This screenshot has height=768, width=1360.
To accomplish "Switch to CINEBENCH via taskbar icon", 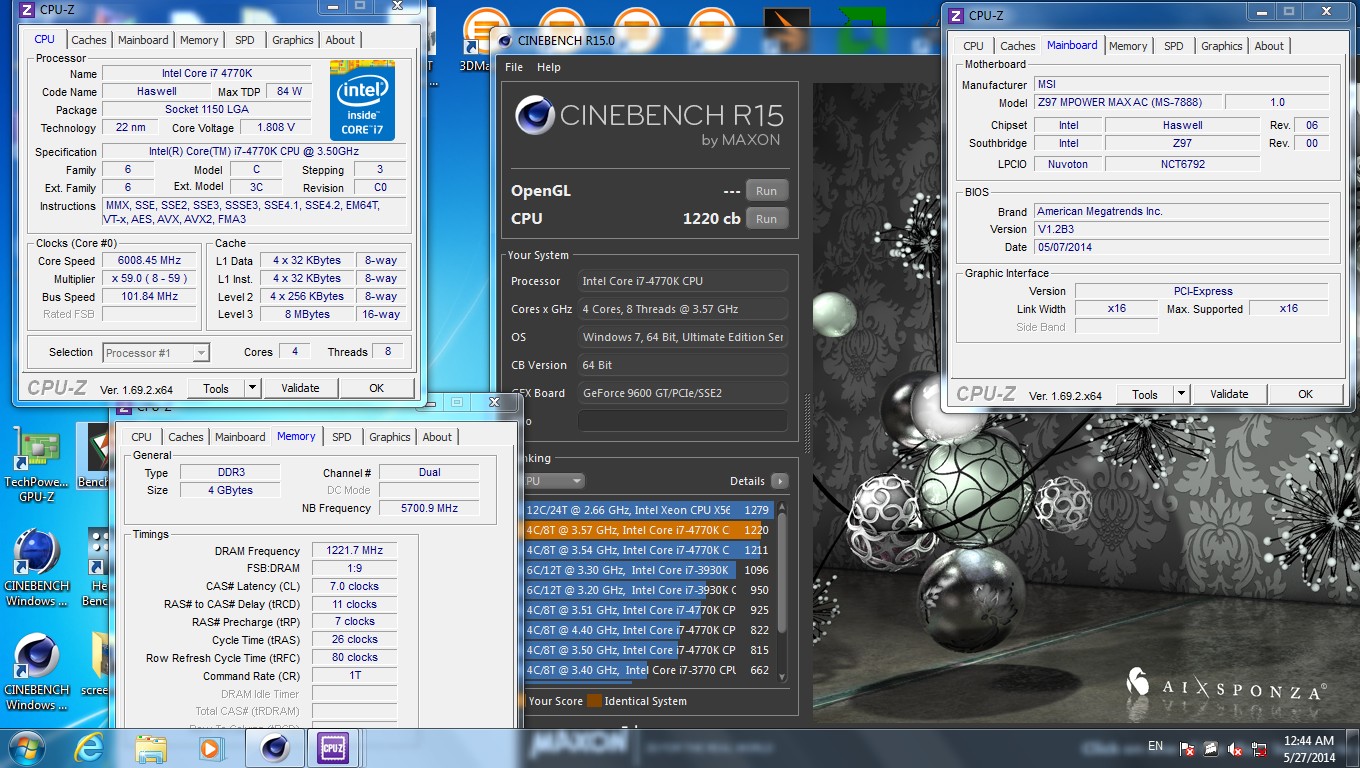I will tap(275, 748).
